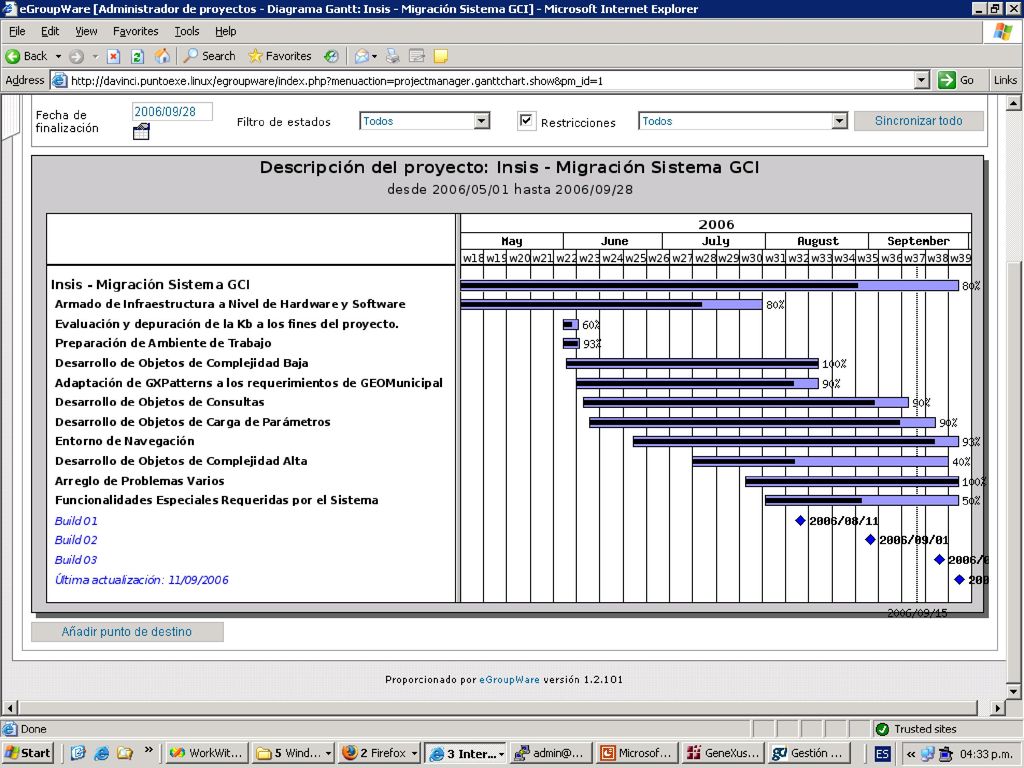Click the green Go arrow button
1024x768 pixels.
946,80
